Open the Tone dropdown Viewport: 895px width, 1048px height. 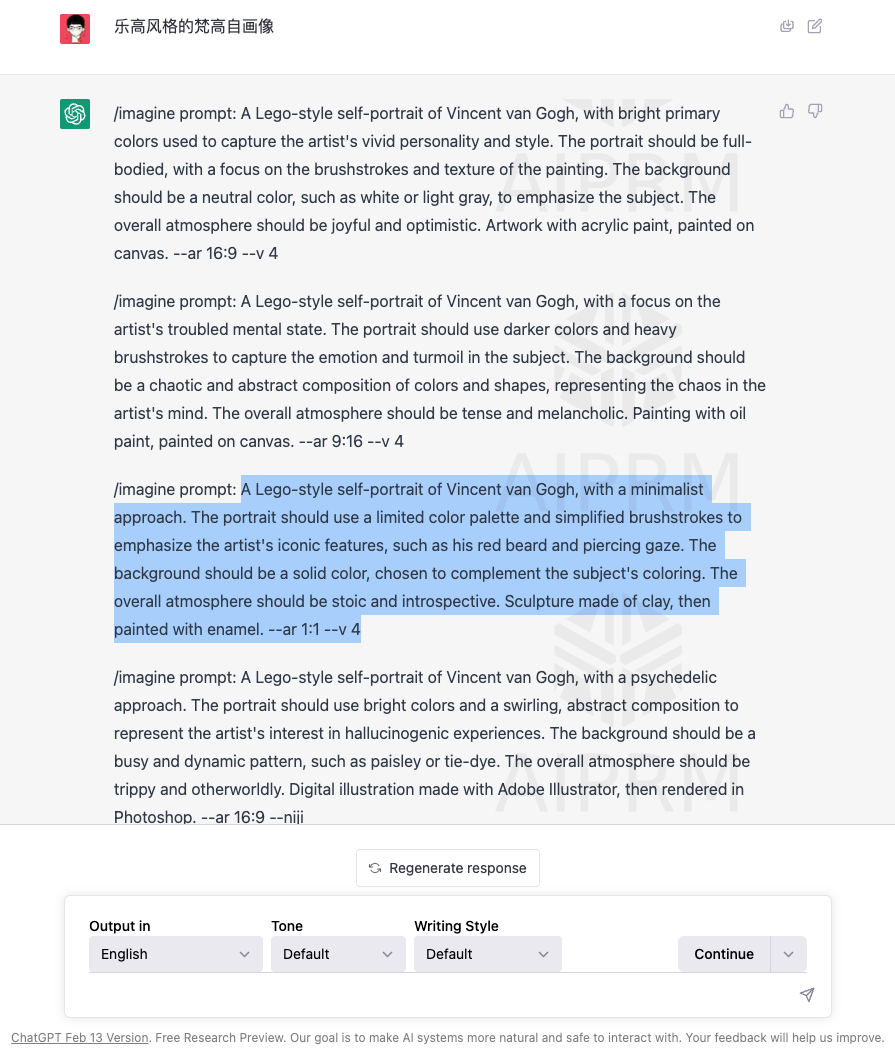[x=337, y=954]
